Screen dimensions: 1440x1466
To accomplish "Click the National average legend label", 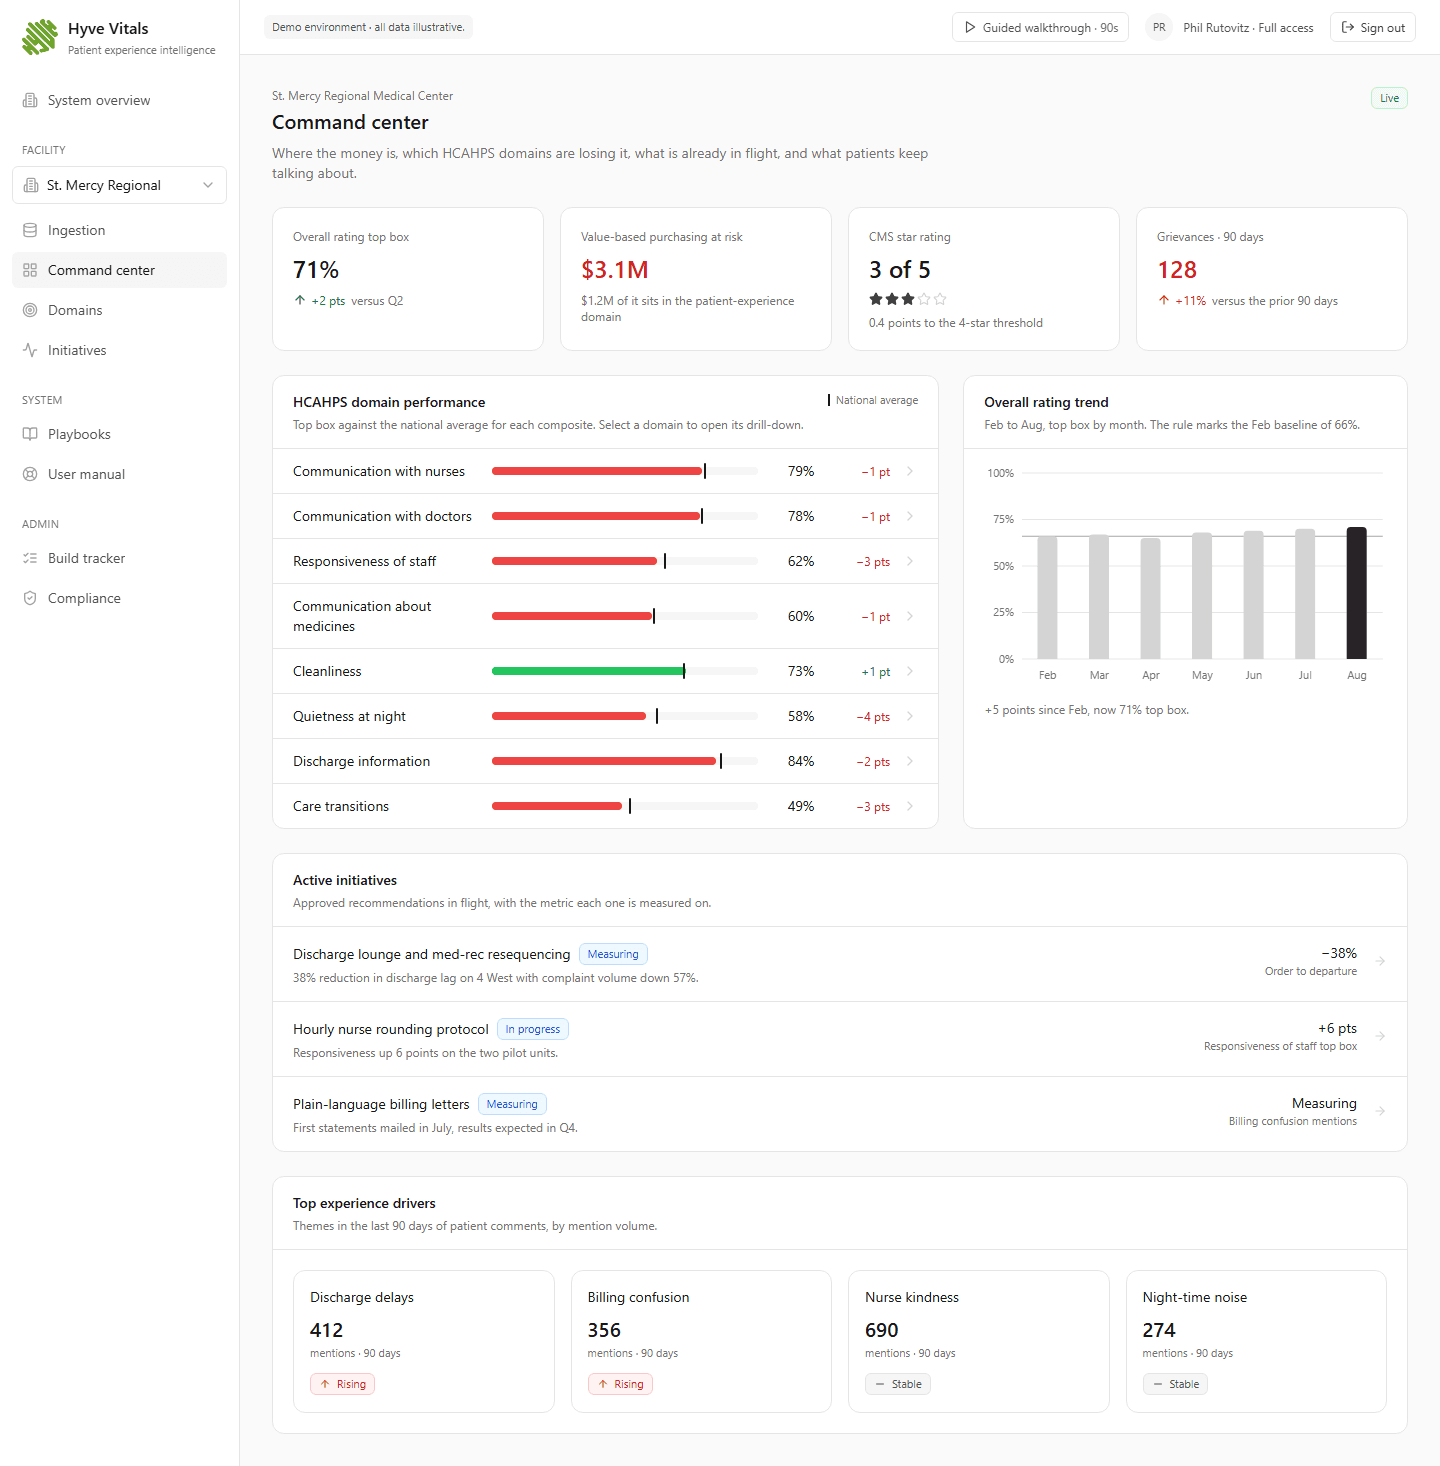I will click(876, 400).
